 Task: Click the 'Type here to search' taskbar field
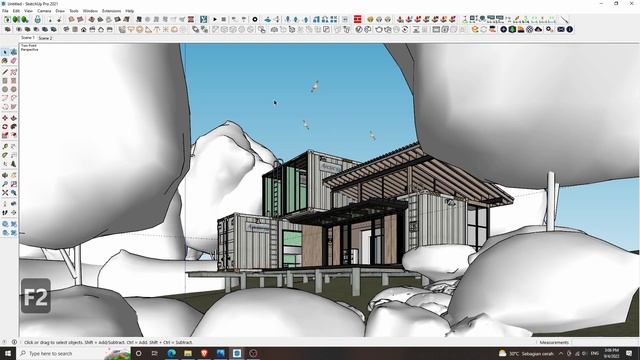pyautogui.click(x=73, y=353)
